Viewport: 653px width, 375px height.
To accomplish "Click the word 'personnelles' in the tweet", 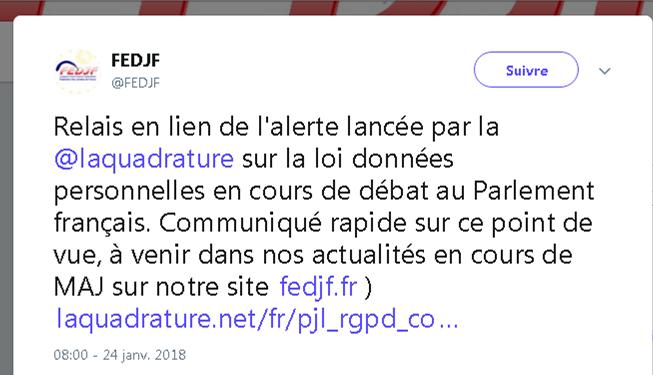I will (129, 192).
